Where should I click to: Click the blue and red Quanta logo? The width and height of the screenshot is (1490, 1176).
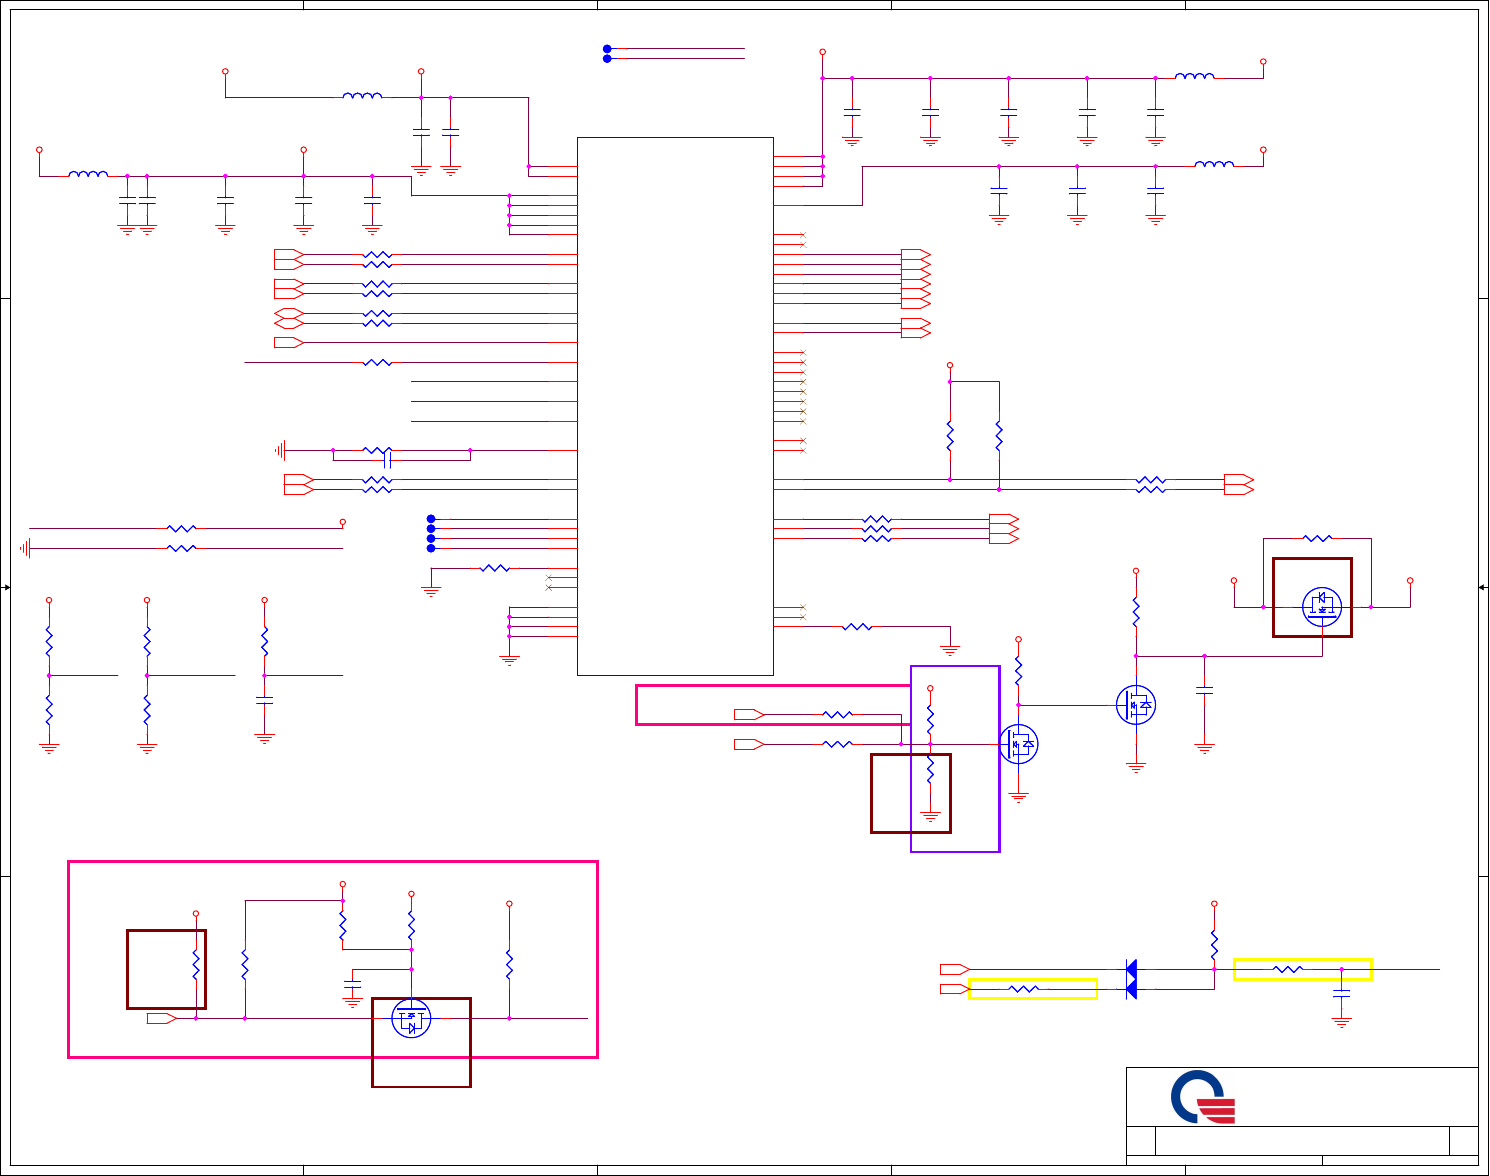[1203, 1097]
